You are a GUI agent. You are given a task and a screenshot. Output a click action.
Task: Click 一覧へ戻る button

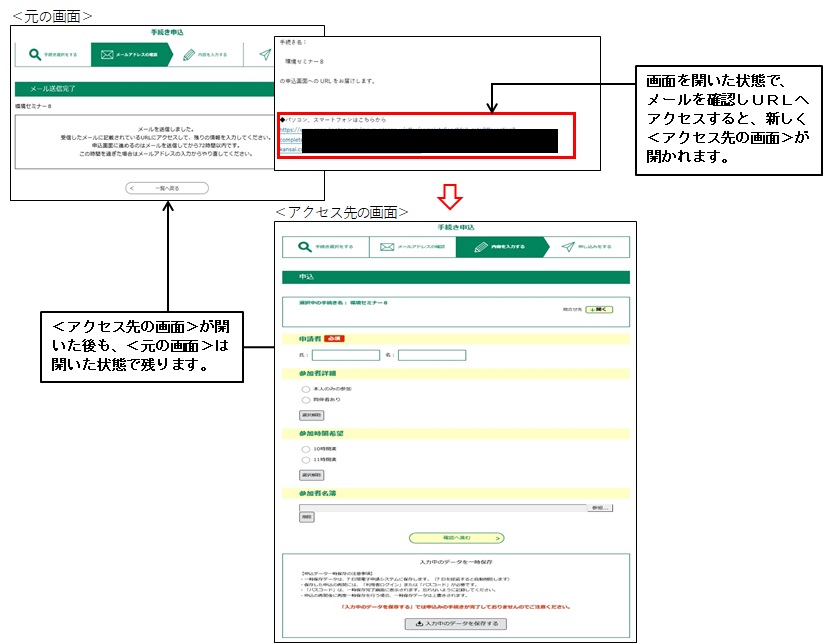click(167, 187)
